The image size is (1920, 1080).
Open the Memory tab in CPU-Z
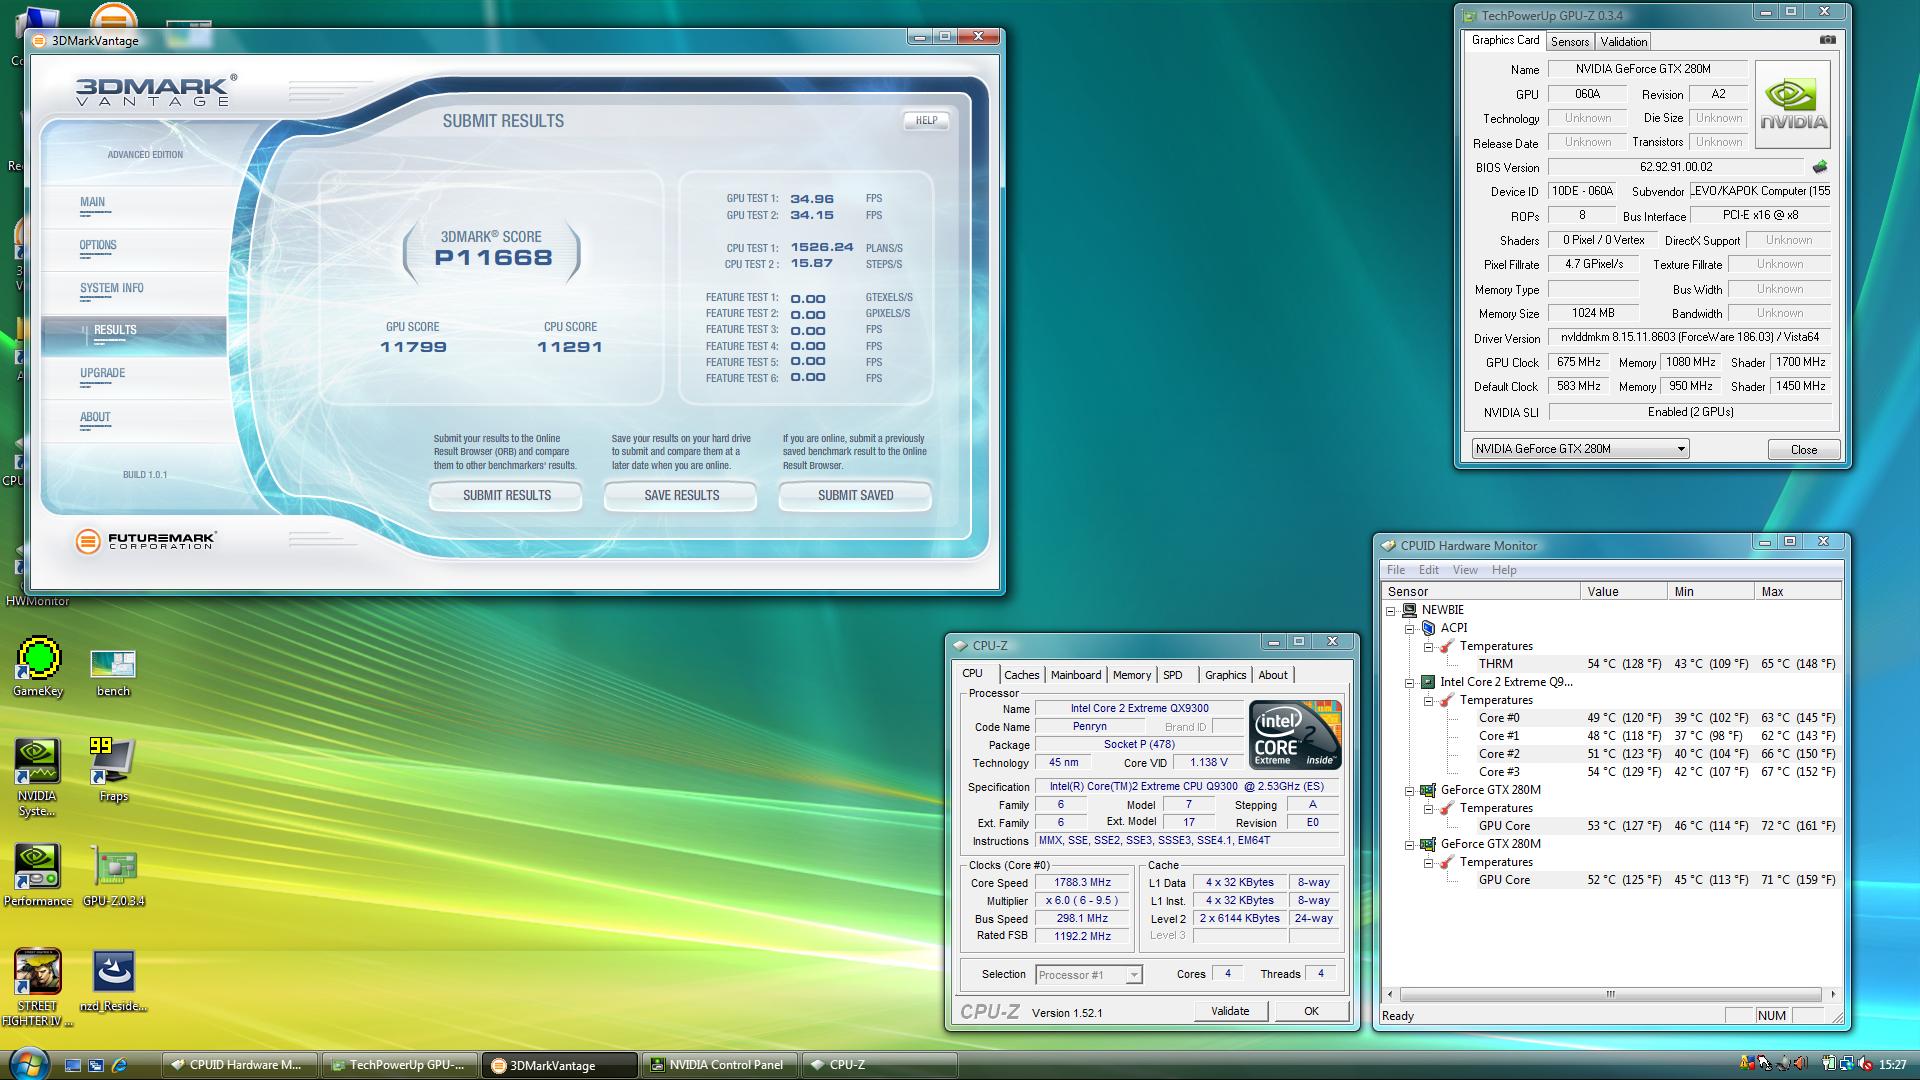[1132, 675]
